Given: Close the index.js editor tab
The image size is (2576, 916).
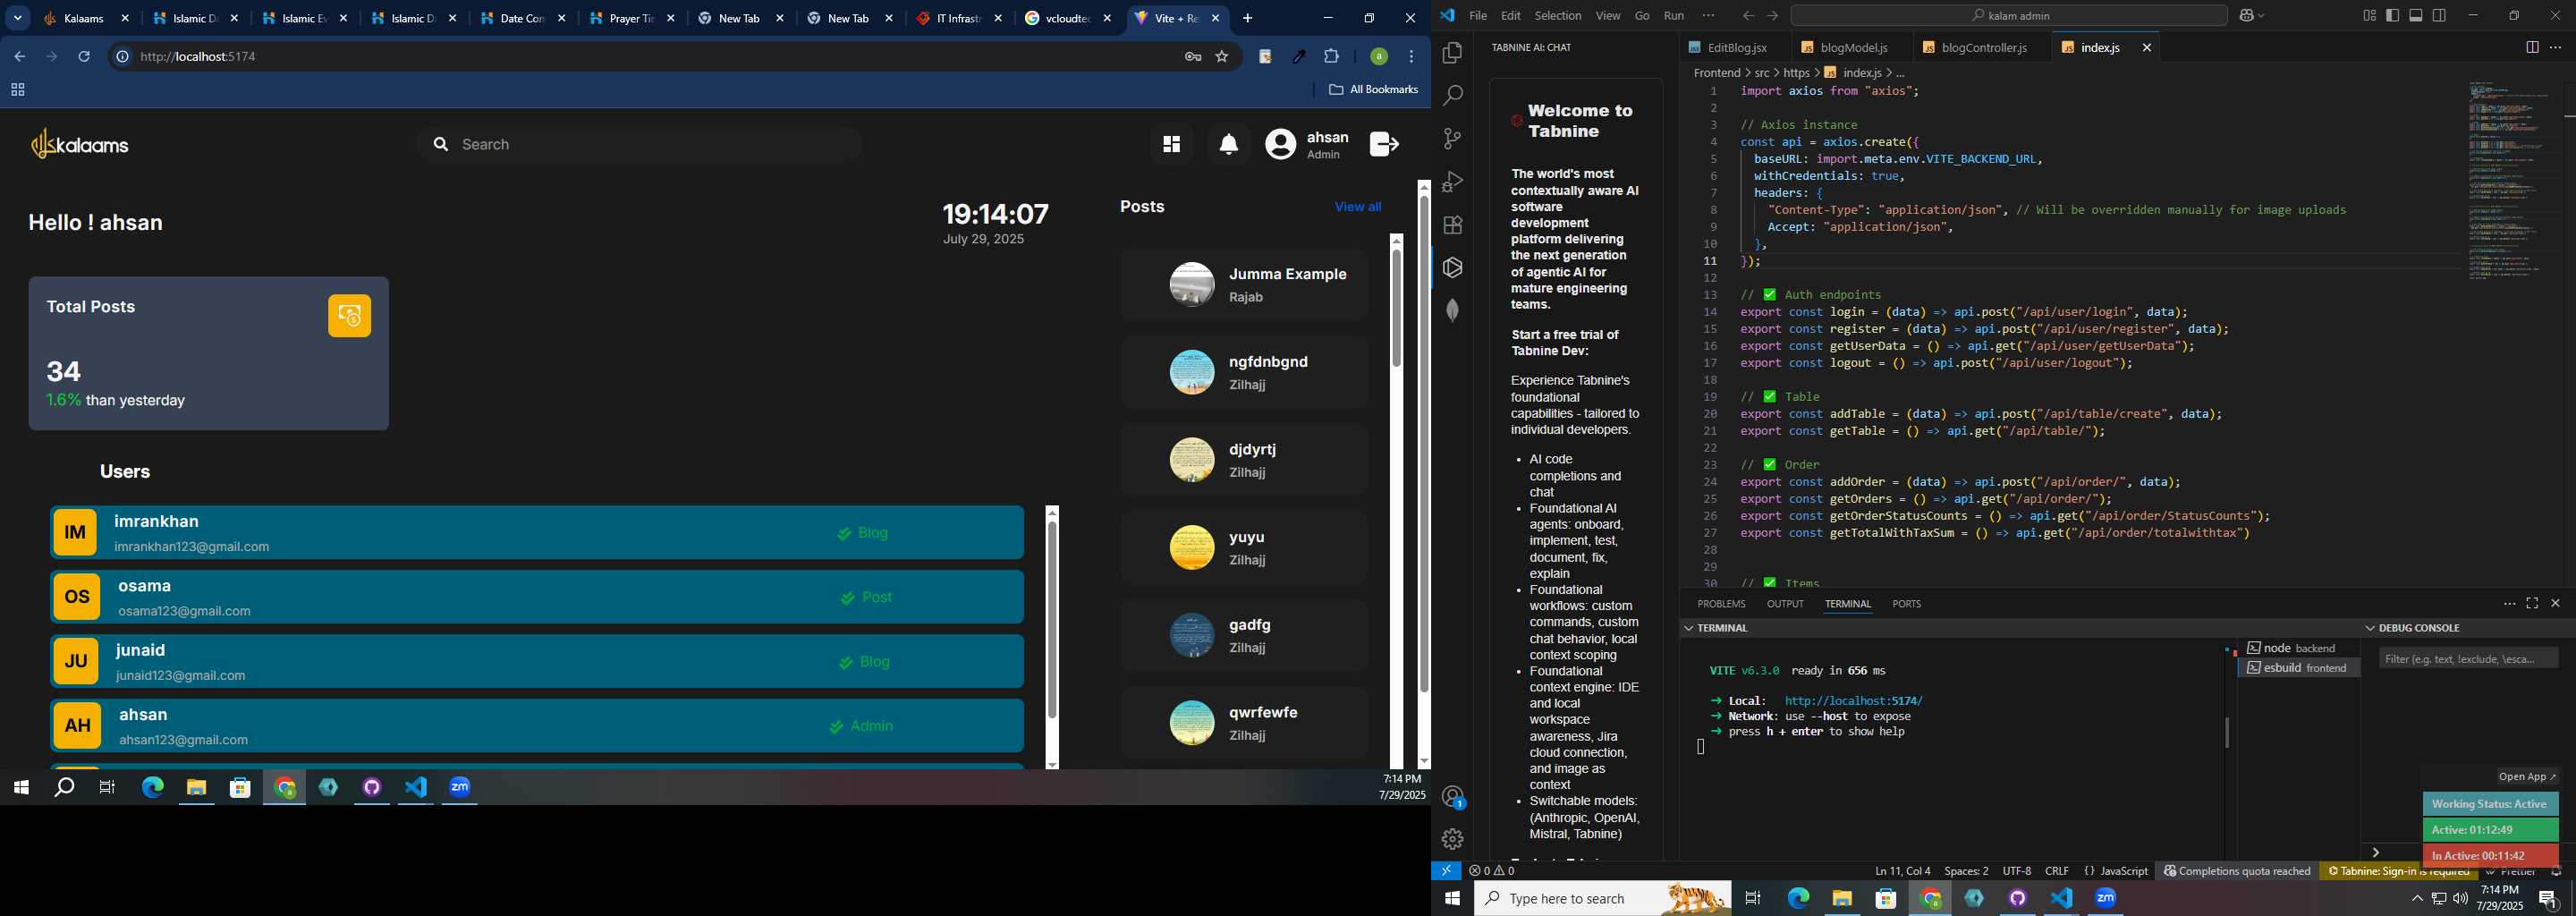Looking at the screenshot, I should click(x=2147, y=48).
